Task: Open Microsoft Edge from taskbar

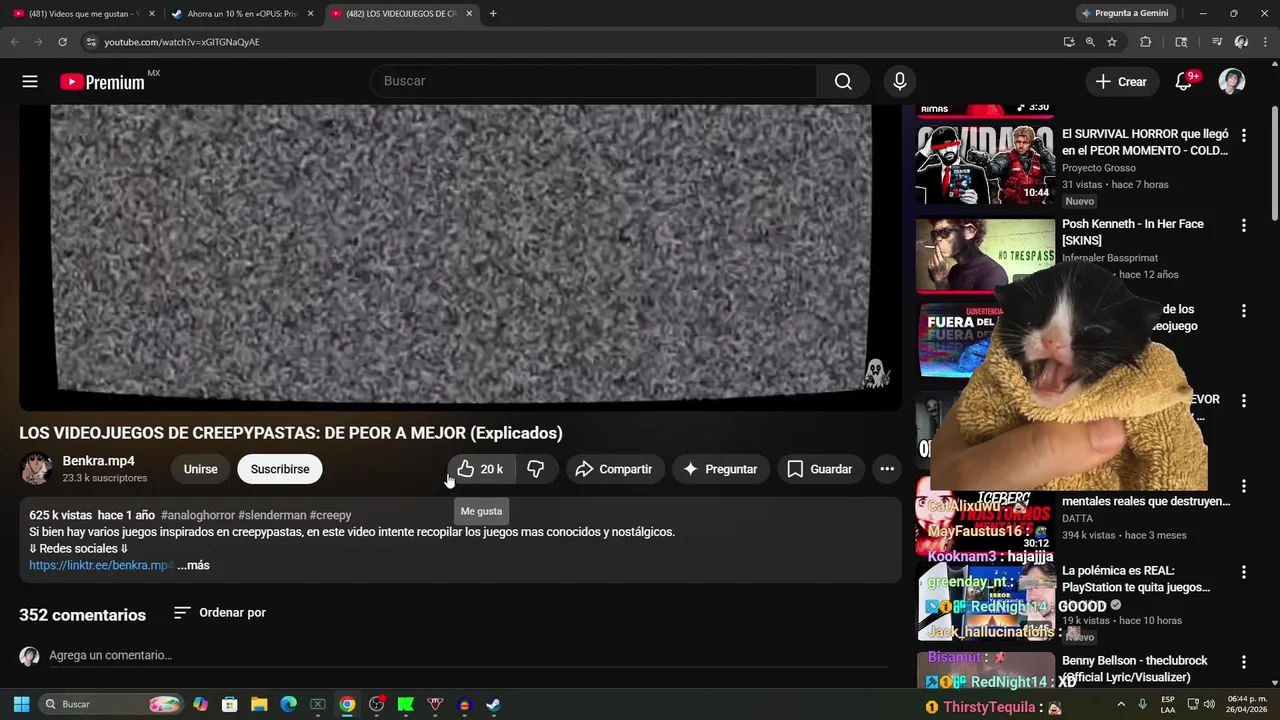Action: pyautogui.click(x=288, y=704)
